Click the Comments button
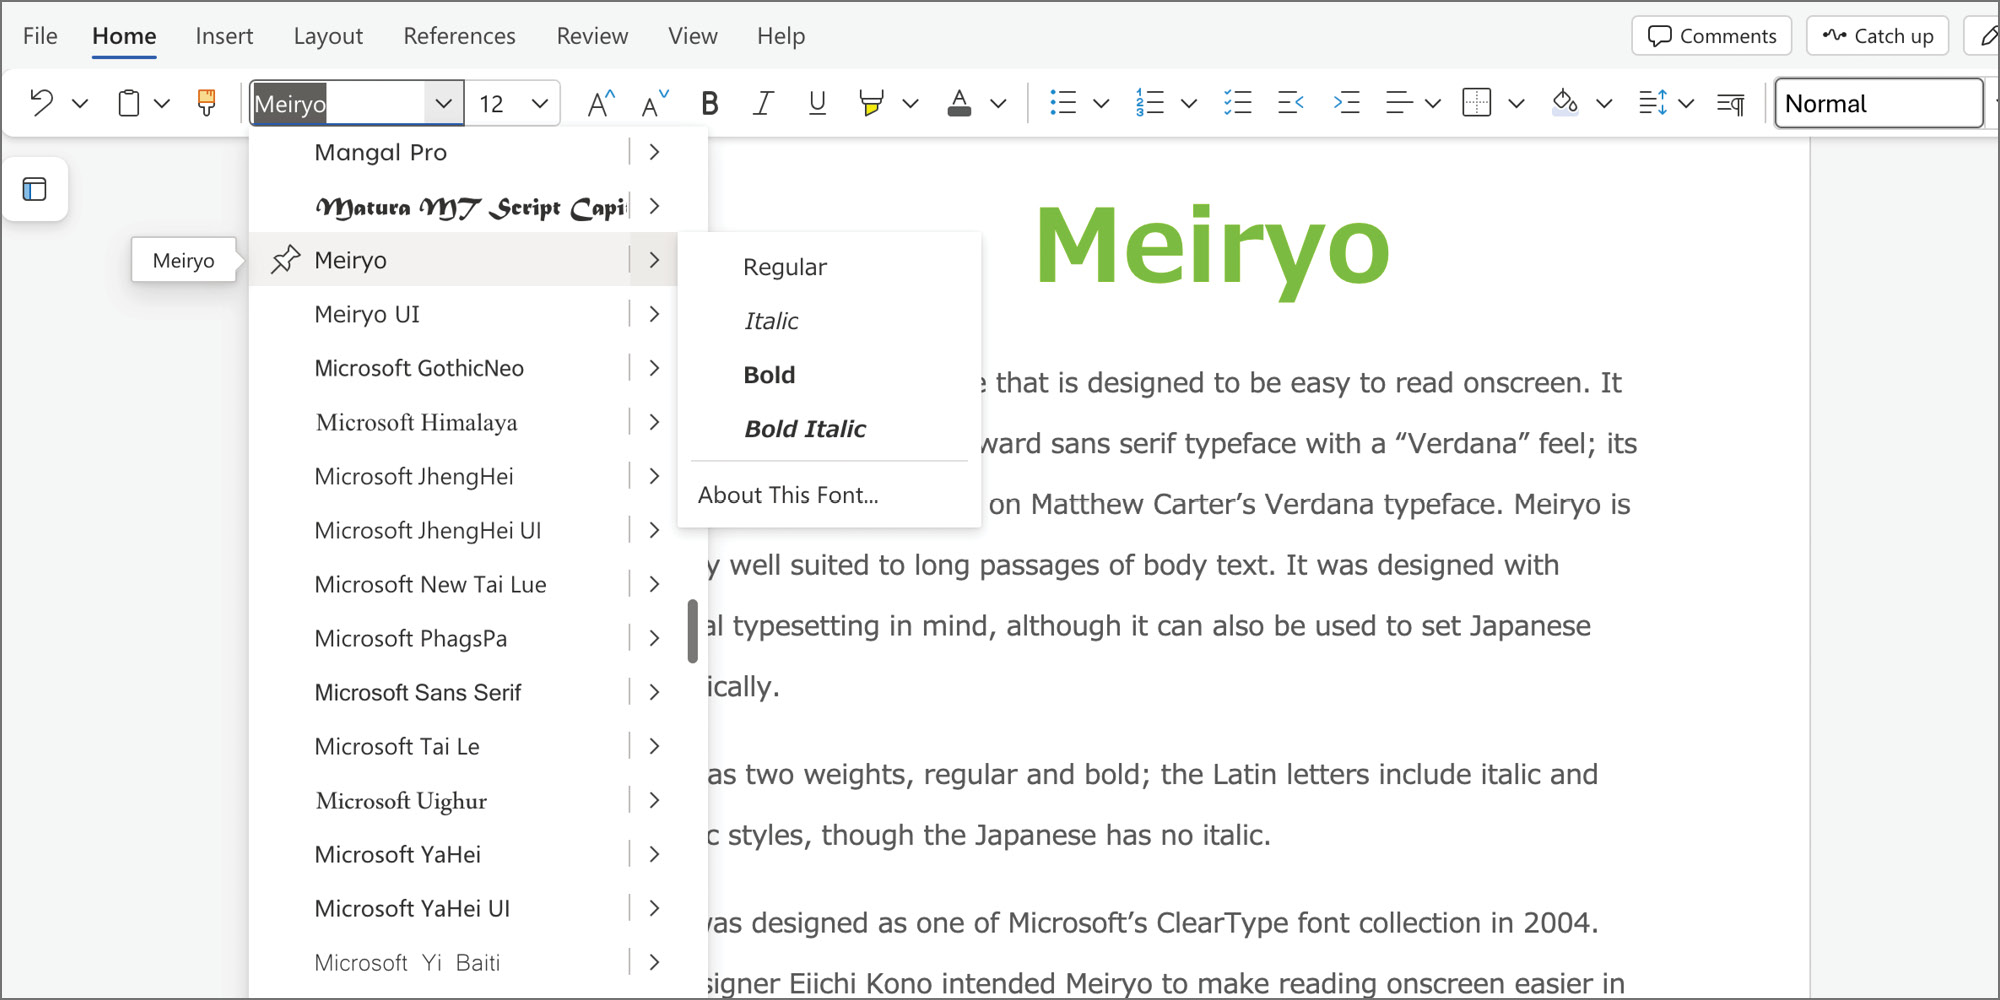Screen dimensions: 2000x1000 (1712, 36)
